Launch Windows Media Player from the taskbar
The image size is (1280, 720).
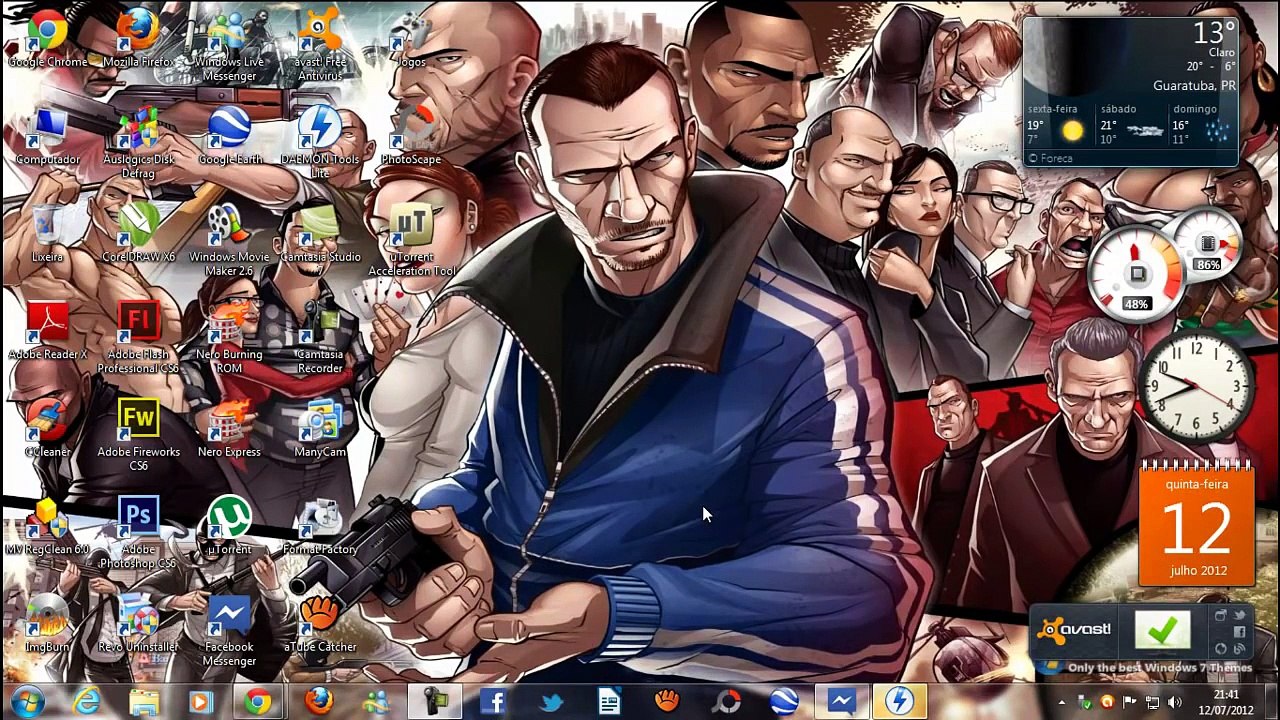pos(200,702)
